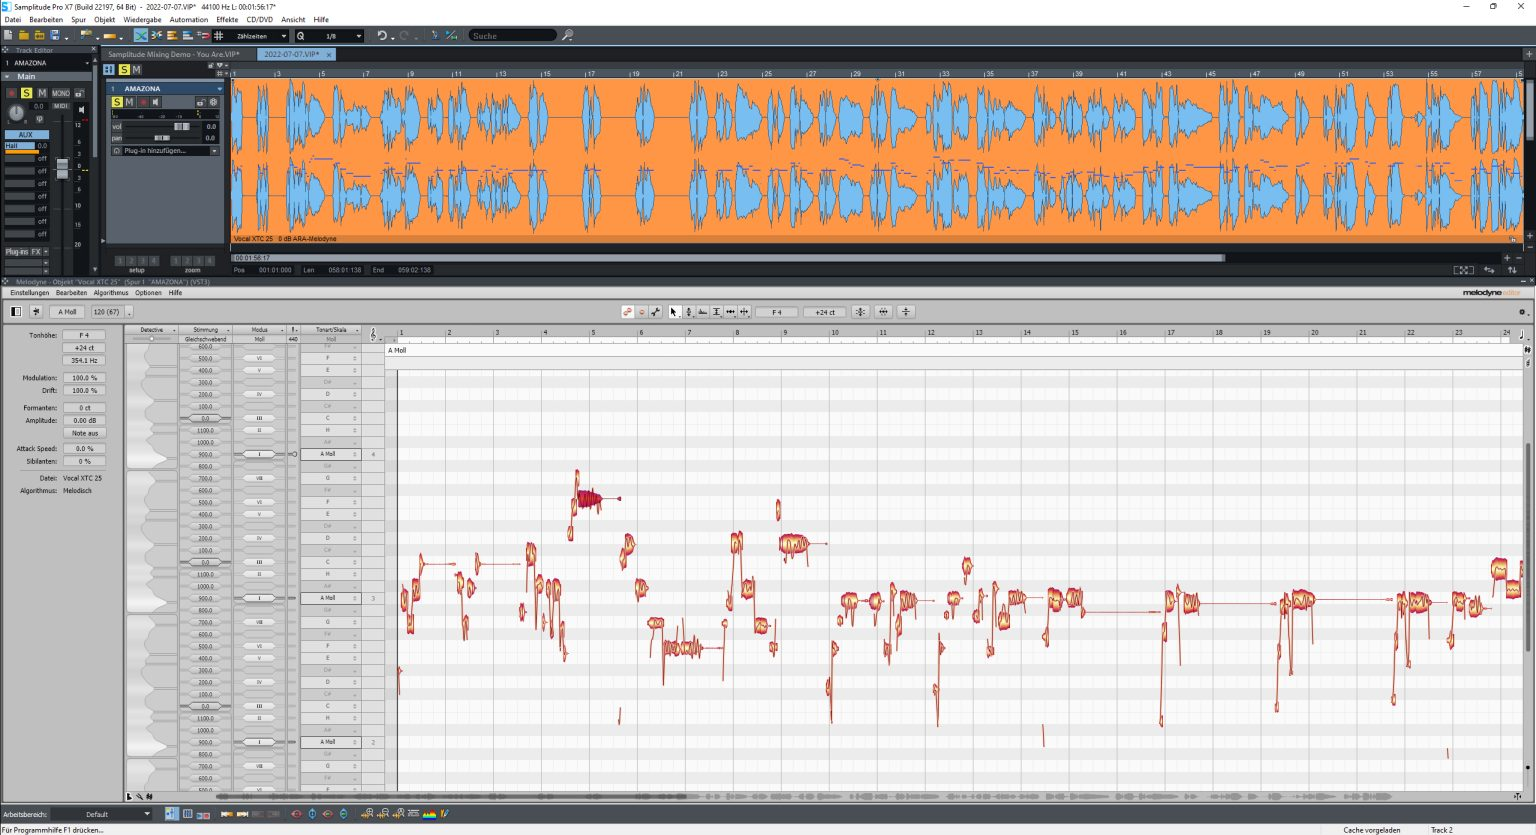Viewport: 1536px width, 835px height.
Task: Click the magnifier search icon
Action: tap(567, 35)
